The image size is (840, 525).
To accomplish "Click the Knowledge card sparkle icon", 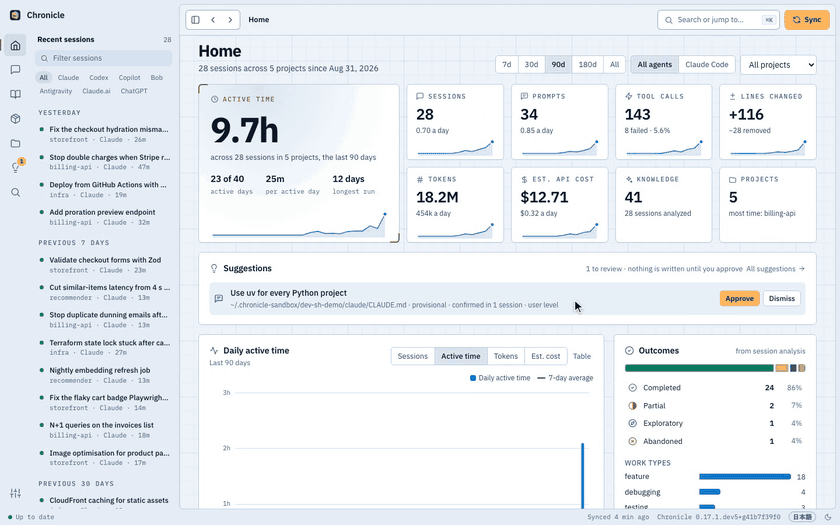I will coord(628,179).
